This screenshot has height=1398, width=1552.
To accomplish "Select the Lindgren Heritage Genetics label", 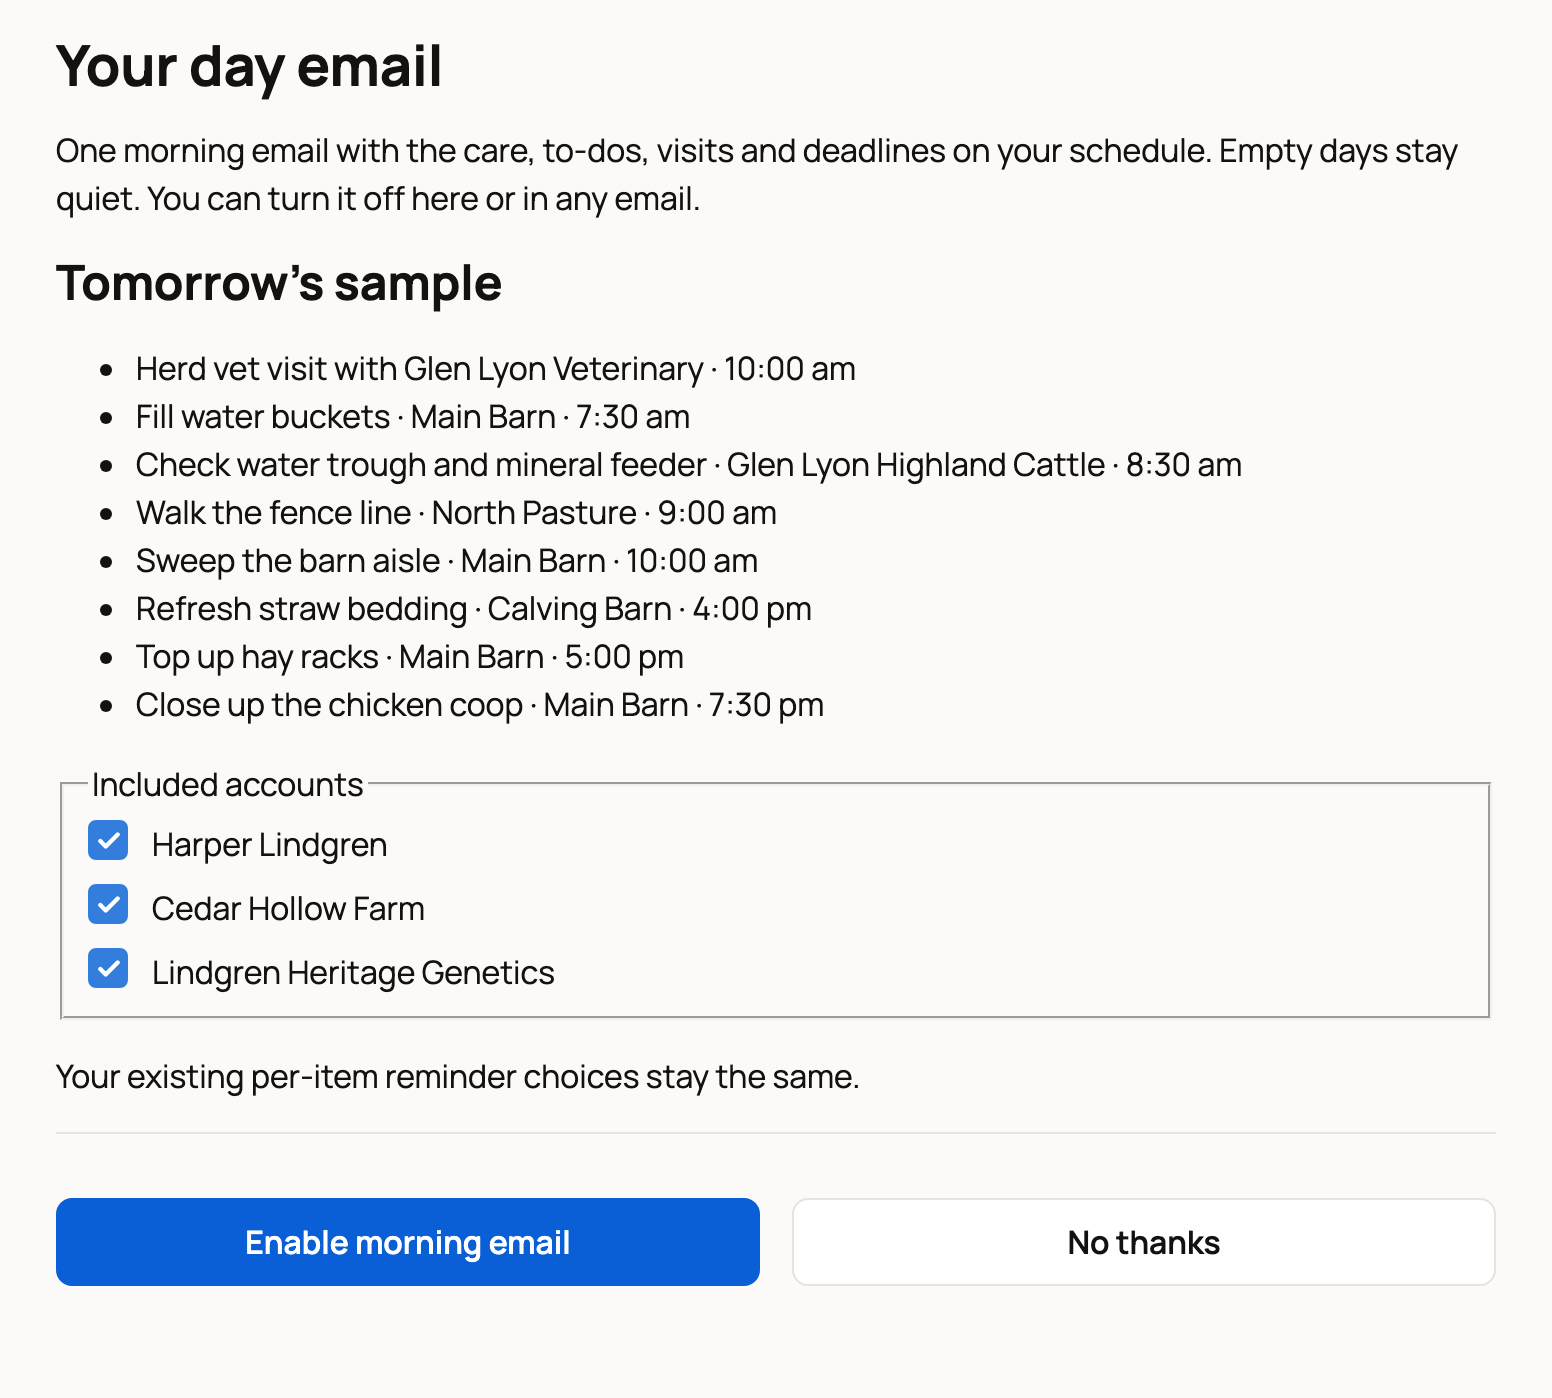I will pyautogui.click(x=353, y=973).
